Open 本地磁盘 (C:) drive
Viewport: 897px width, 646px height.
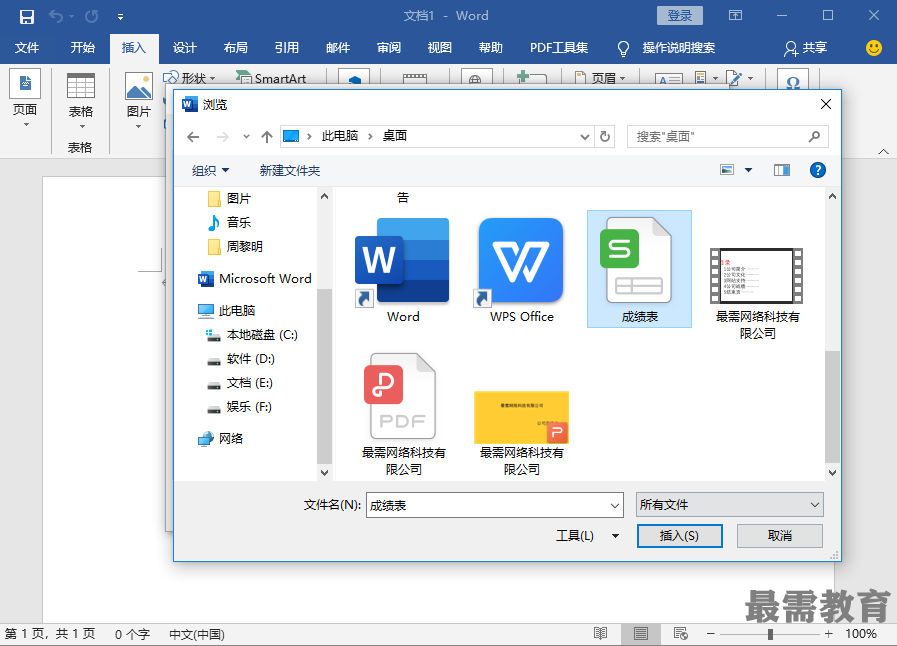coord(252,335)
